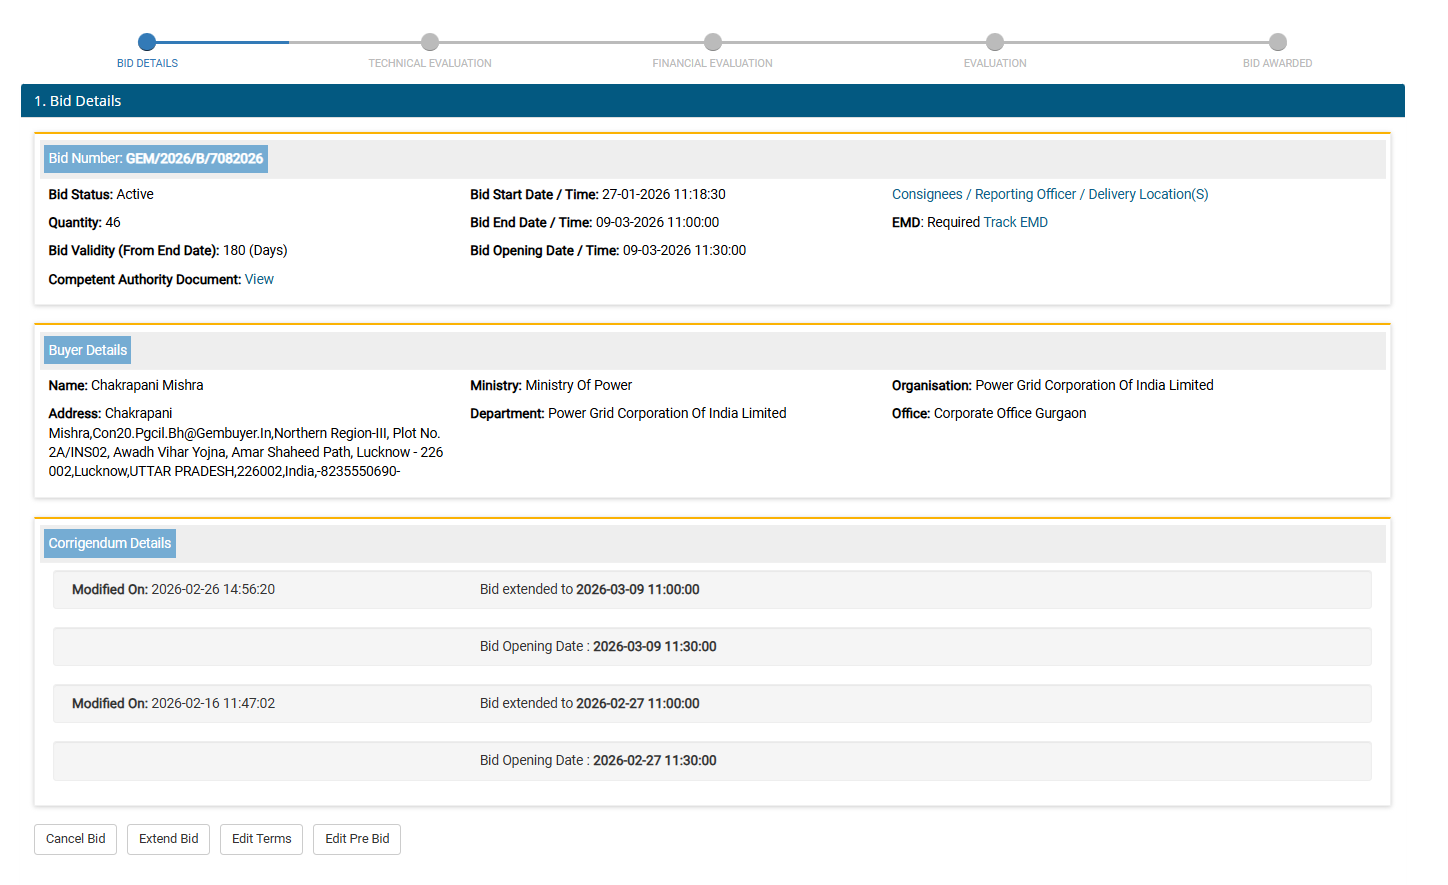The width and height of the screenshot is (1448, 885).
Task: Click the Financial Evaluation step circle
Action: coord(713,42)
